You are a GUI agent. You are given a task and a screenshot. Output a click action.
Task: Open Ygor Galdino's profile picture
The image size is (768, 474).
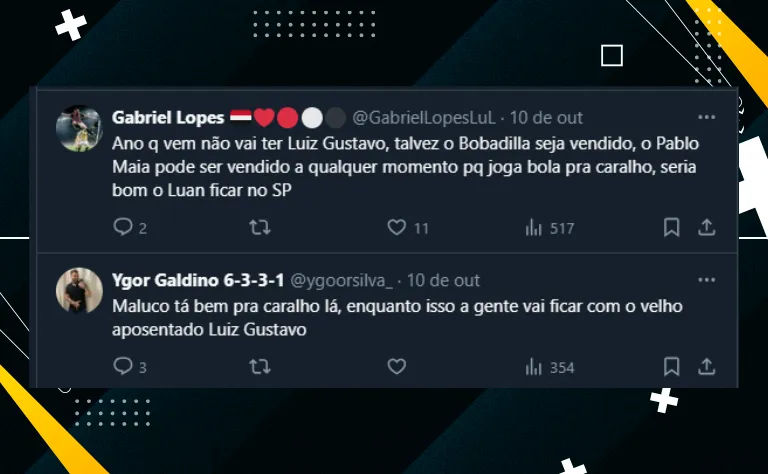pos(79,290)
